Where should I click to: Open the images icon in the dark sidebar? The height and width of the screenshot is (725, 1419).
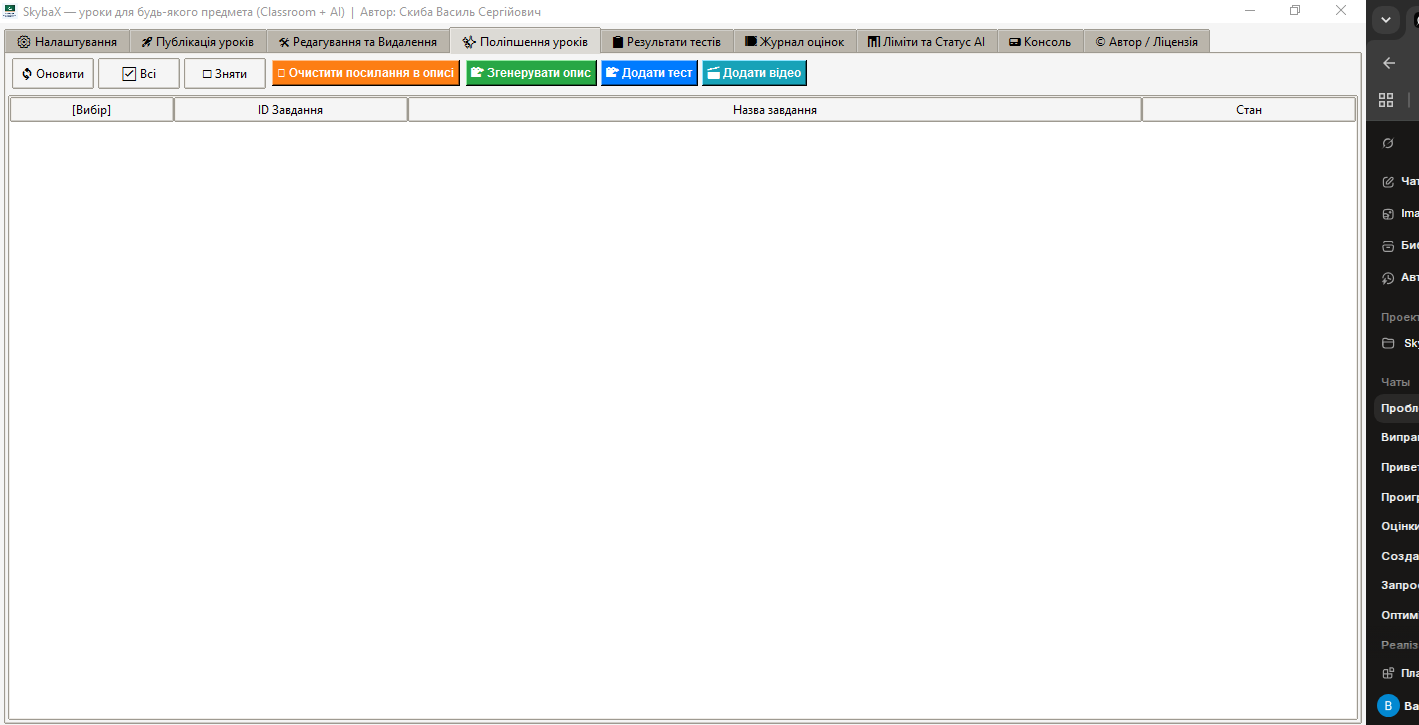1388,214
